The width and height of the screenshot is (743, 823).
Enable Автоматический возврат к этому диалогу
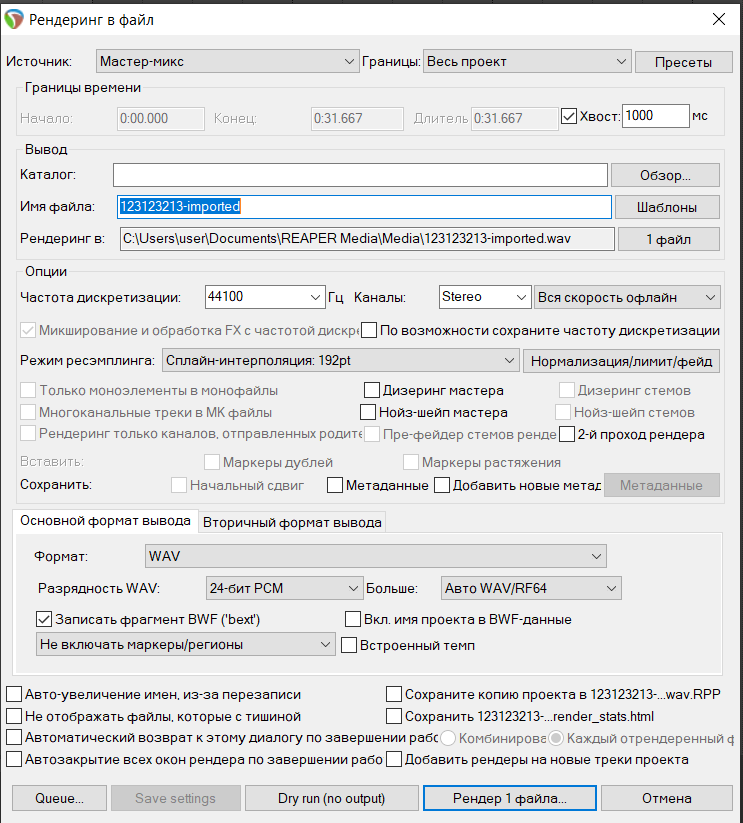[14, 737]
